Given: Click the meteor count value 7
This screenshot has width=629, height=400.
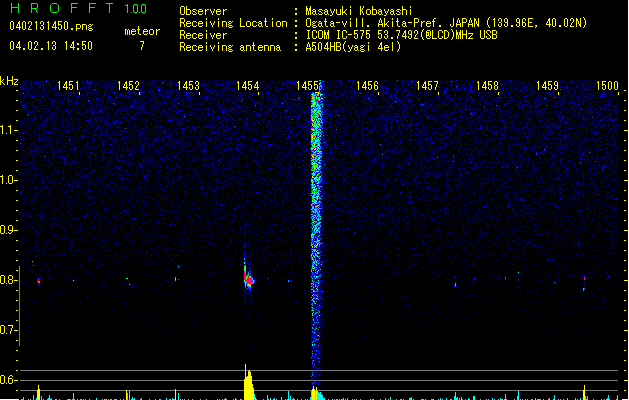Looking at the screenshot, I should tap(142, 46).
